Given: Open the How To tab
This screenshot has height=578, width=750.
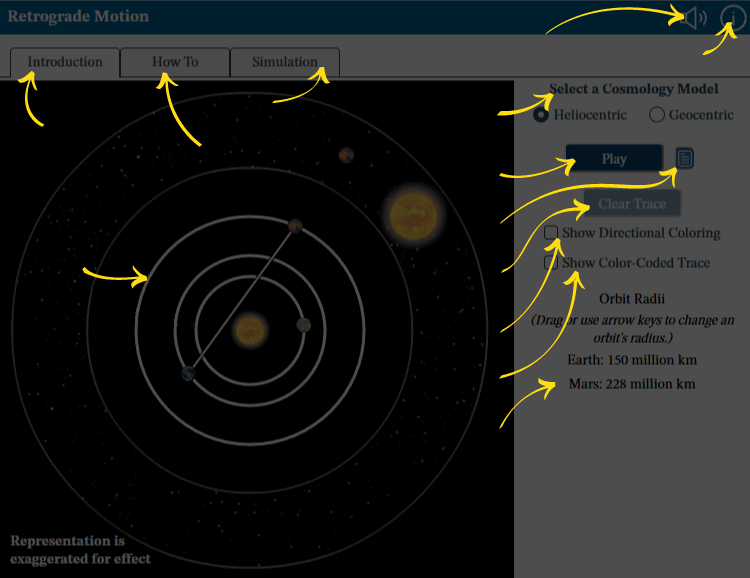Looking at the screenshot, I should pos(175,62).
